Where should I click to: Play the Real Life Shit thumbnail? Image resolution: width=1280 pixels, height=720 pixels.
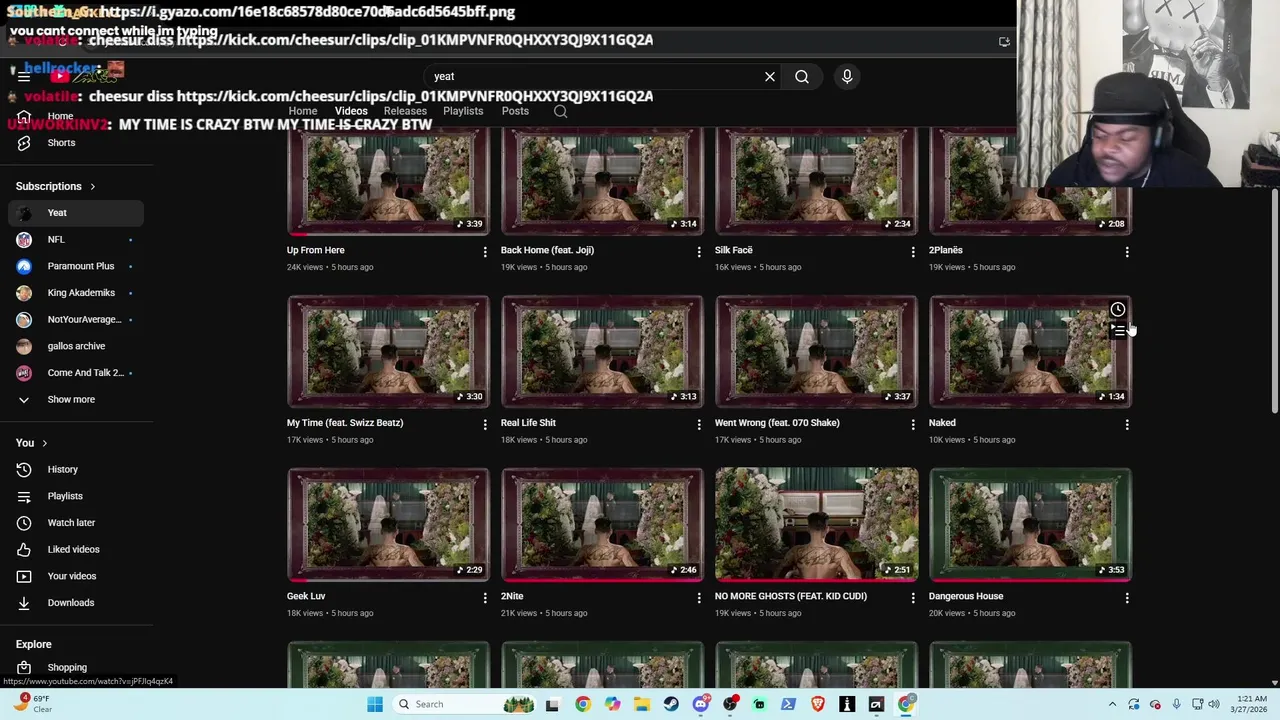(602, 351)
